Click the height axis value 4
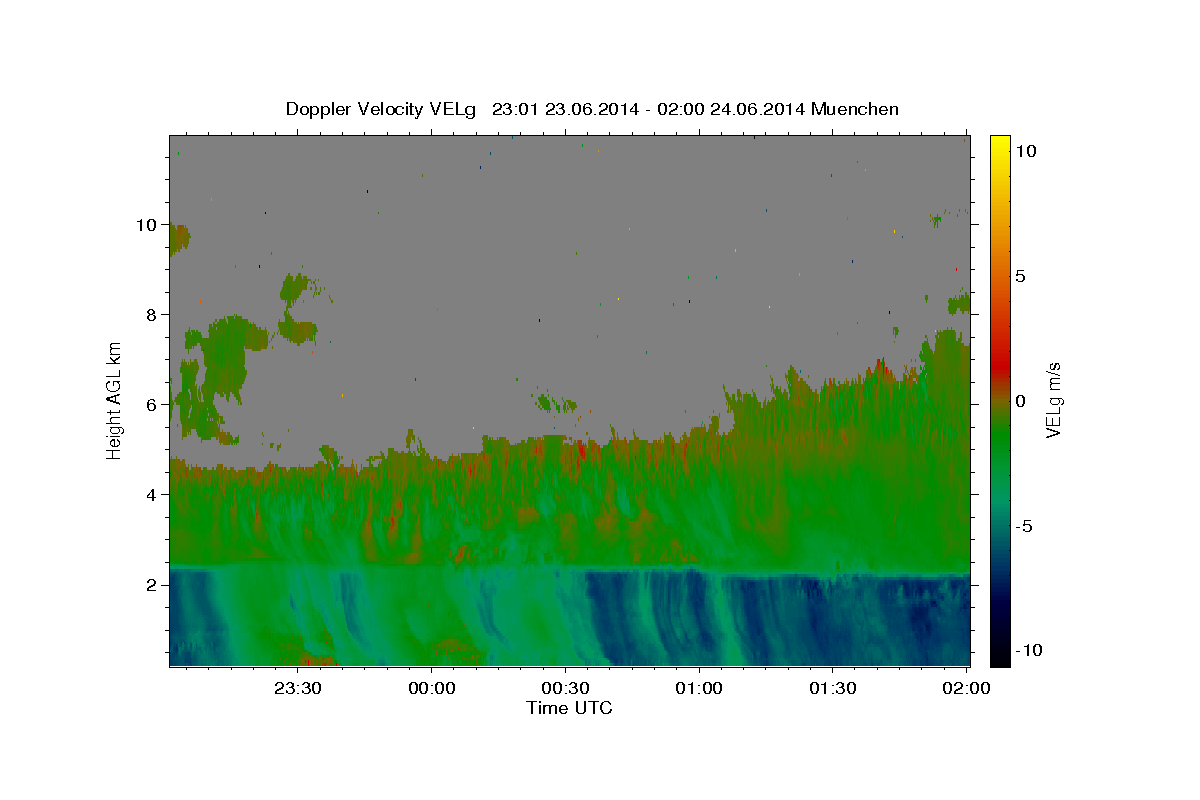 coord(153,495)
